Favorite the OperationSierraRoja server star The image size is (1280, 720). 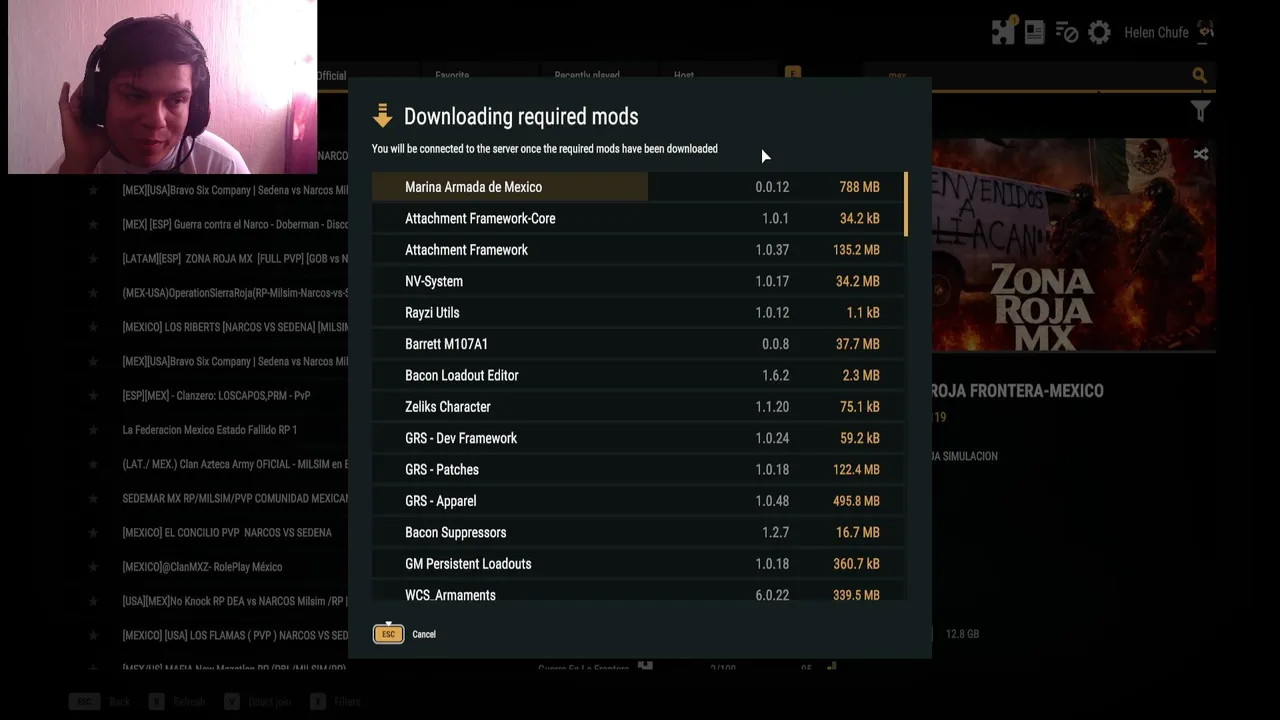pos(93,293)
